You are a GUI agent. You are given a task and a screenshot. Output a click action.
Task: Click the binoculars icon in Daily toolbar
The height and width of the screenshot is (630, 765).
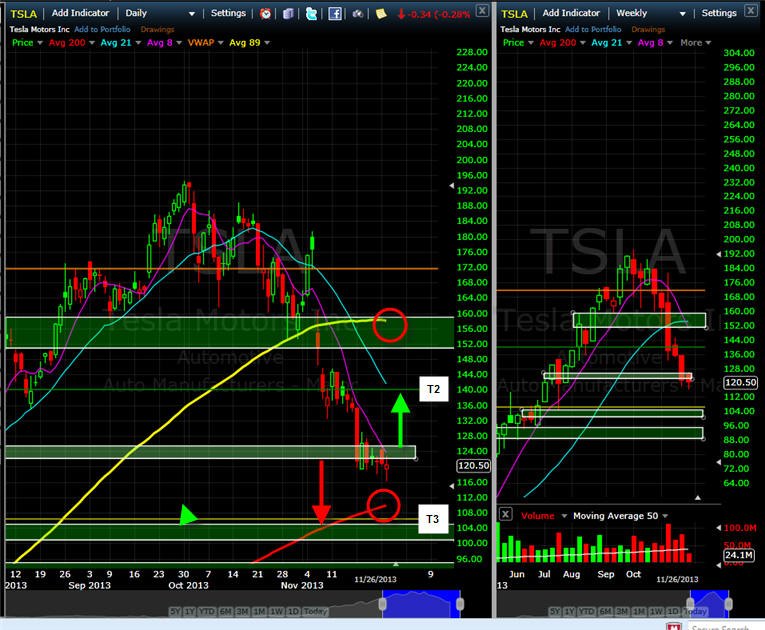tap(358, 13)
